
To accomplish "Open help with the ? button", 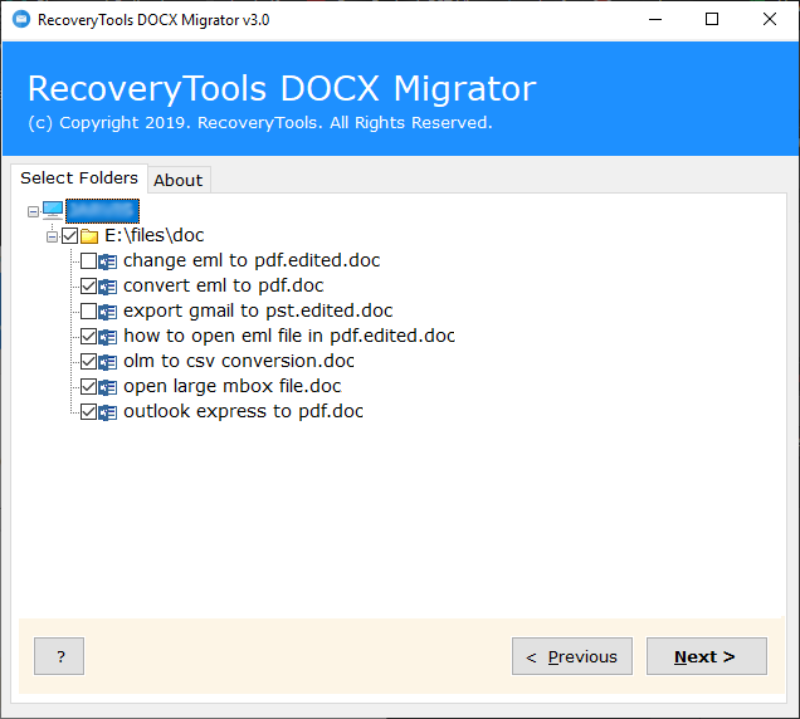I will (59, 656).
